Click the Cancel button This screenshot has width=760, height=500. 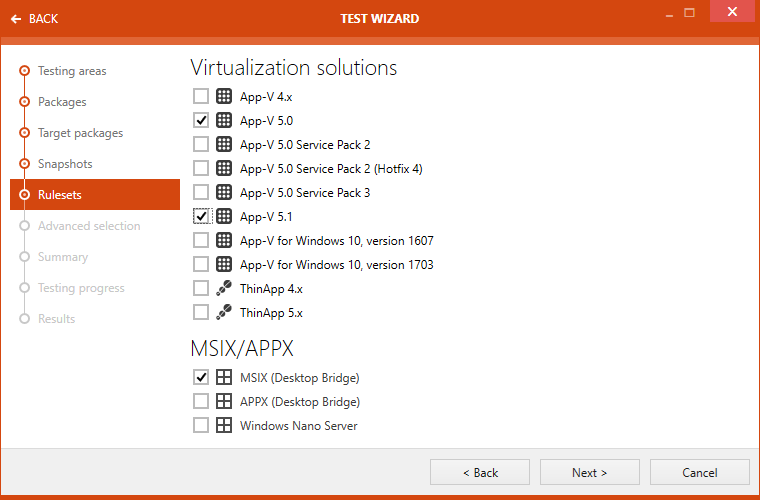click(699, 472)
